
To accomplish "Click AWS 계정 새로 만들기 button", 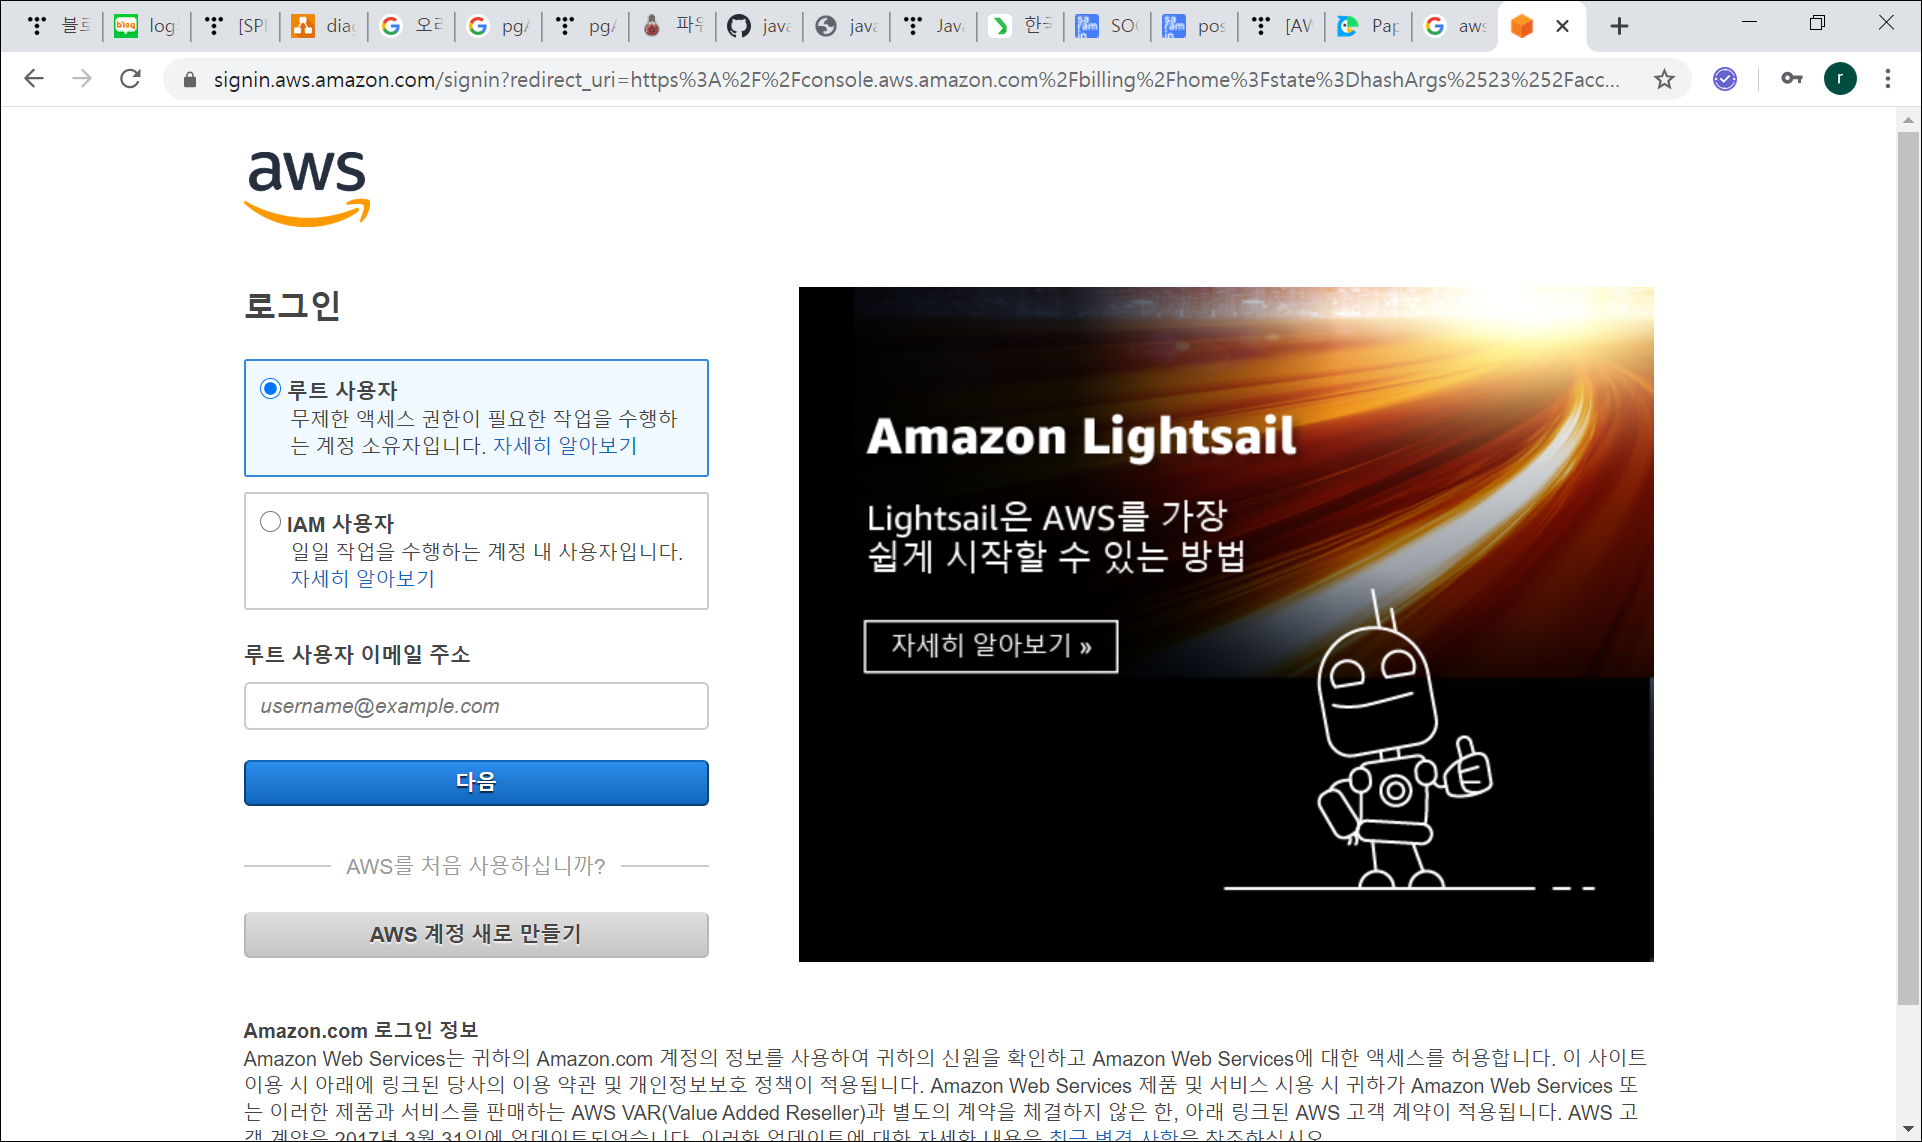I will coord(476,935).
